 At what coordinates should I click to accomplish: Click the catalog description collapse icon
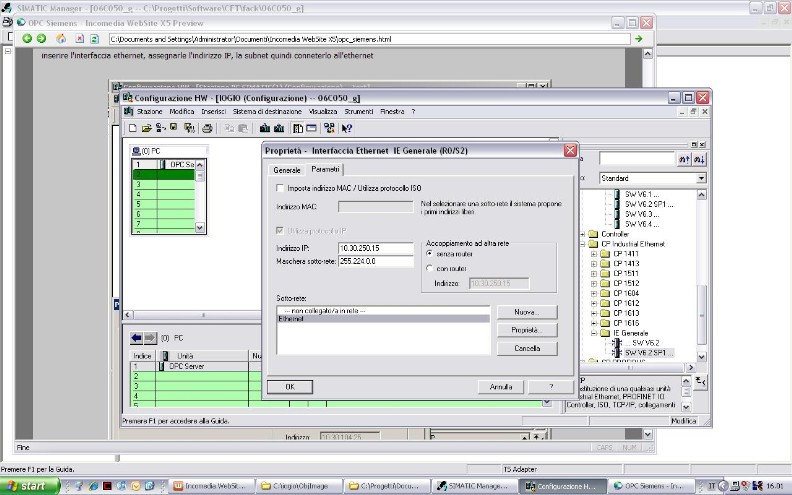click(700, 381)
